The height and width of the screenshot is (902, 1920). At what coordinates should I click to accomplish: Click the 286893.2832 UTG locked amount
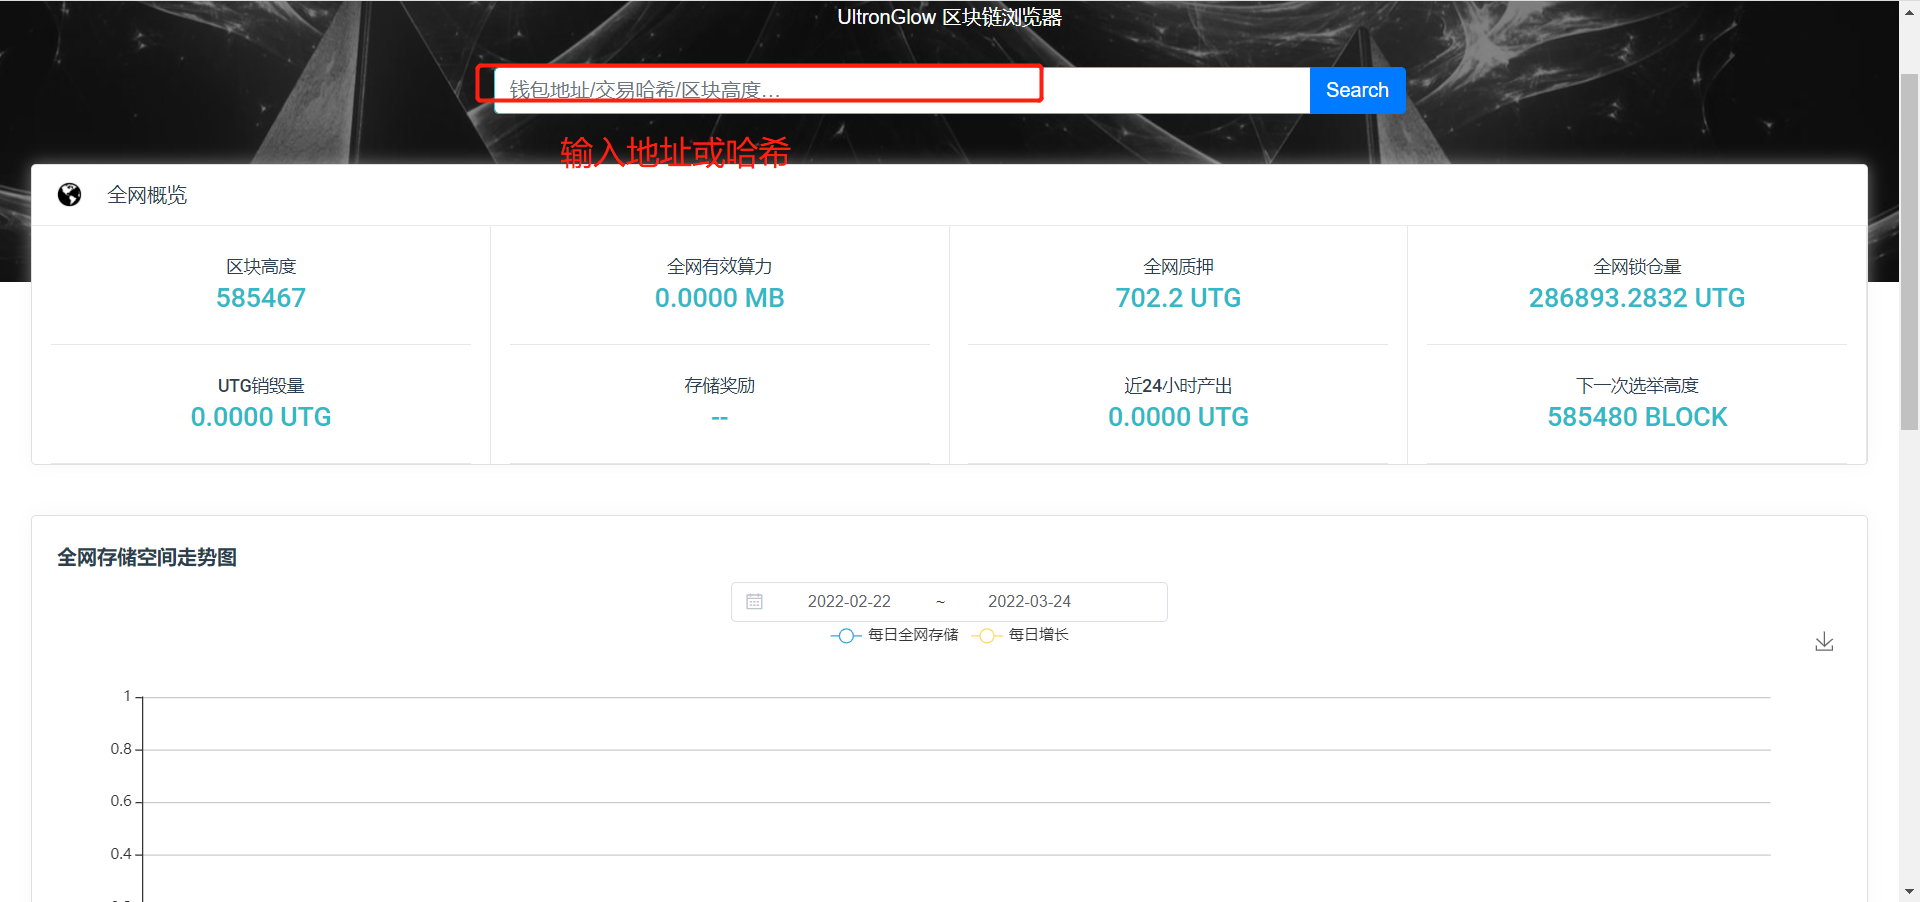[x=1637, y=298]
